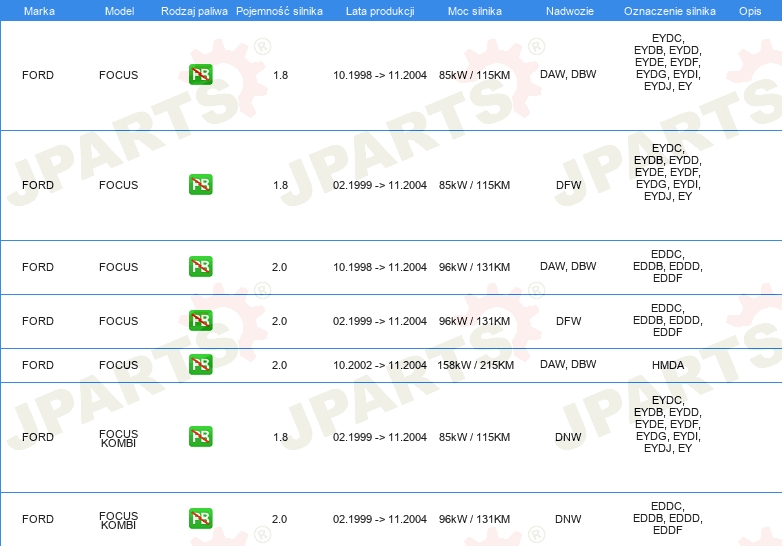This screenshot has height=546, width=782.
Task: Click the Model column header
Action: click(119, 11)
